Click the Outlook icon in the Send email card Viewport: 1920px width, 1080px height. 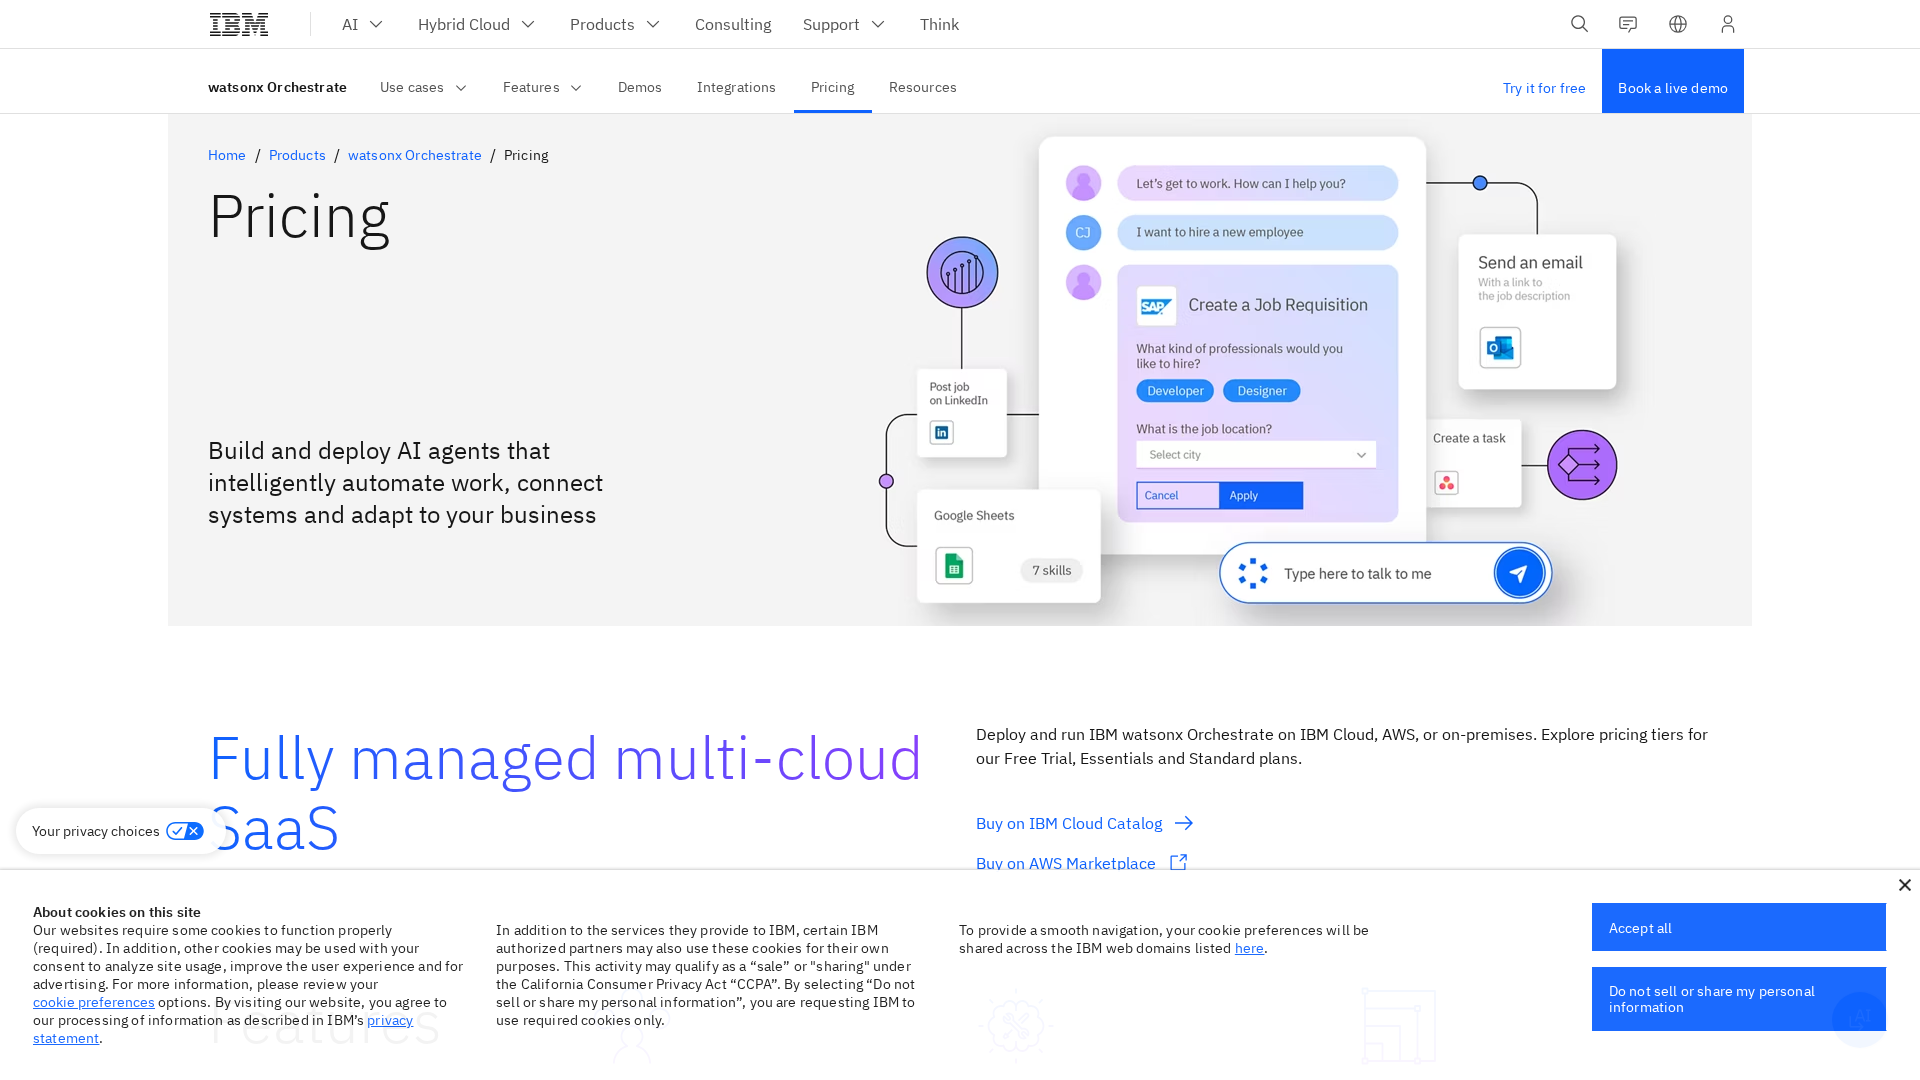point(1499,347)
